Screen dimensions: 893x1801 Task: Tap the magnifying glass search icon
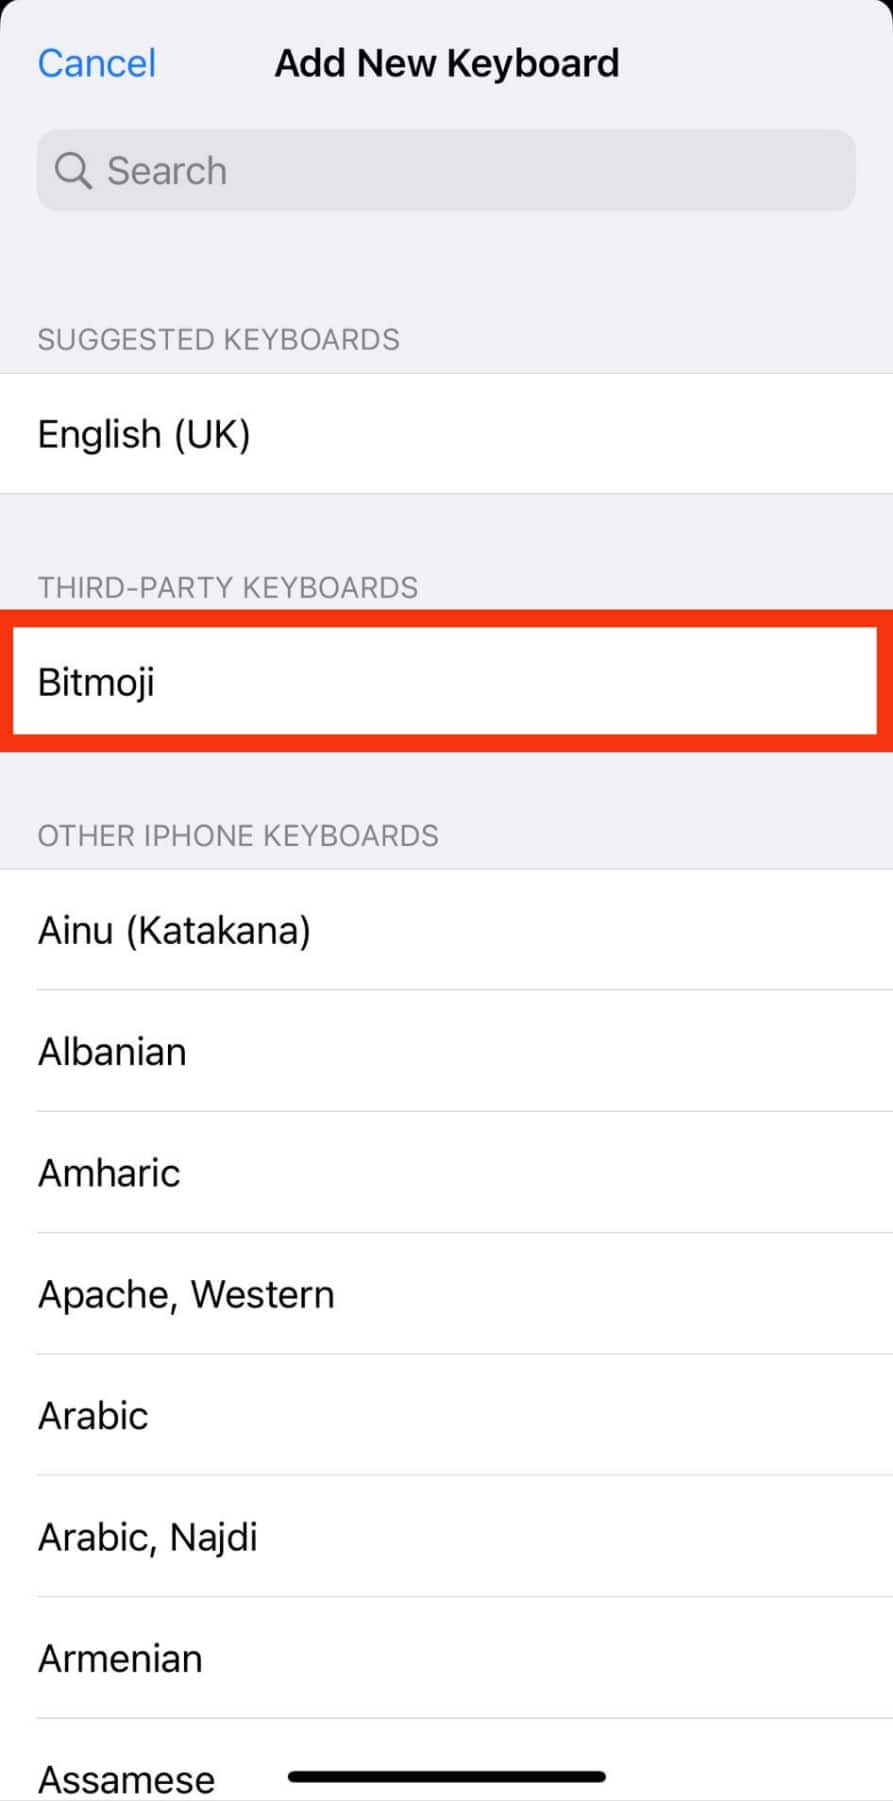73,171
